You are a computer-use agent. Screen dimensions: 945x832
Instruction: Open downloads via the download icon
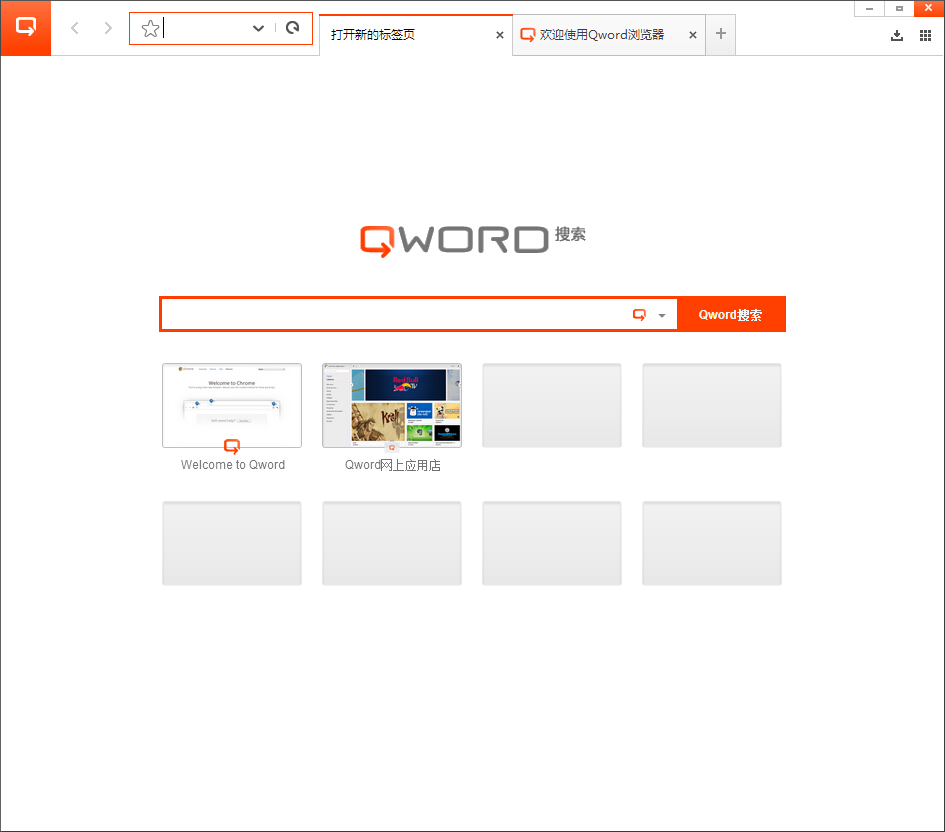click(897, 36)
